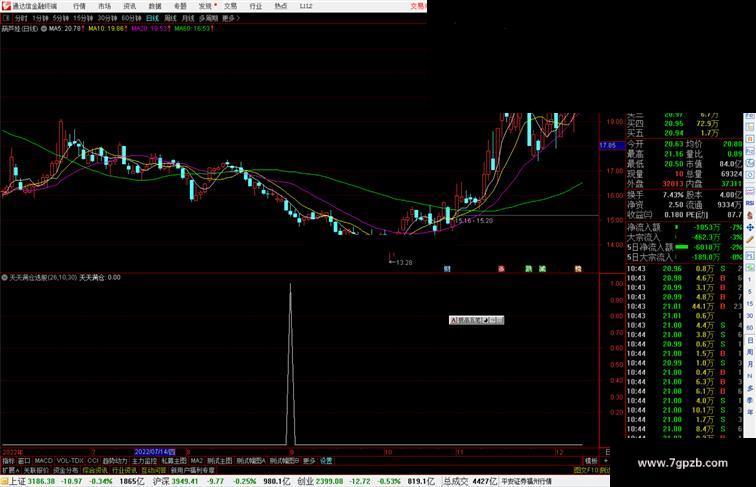Select the VOL-TDX indicator tab

tap(70, 461)
